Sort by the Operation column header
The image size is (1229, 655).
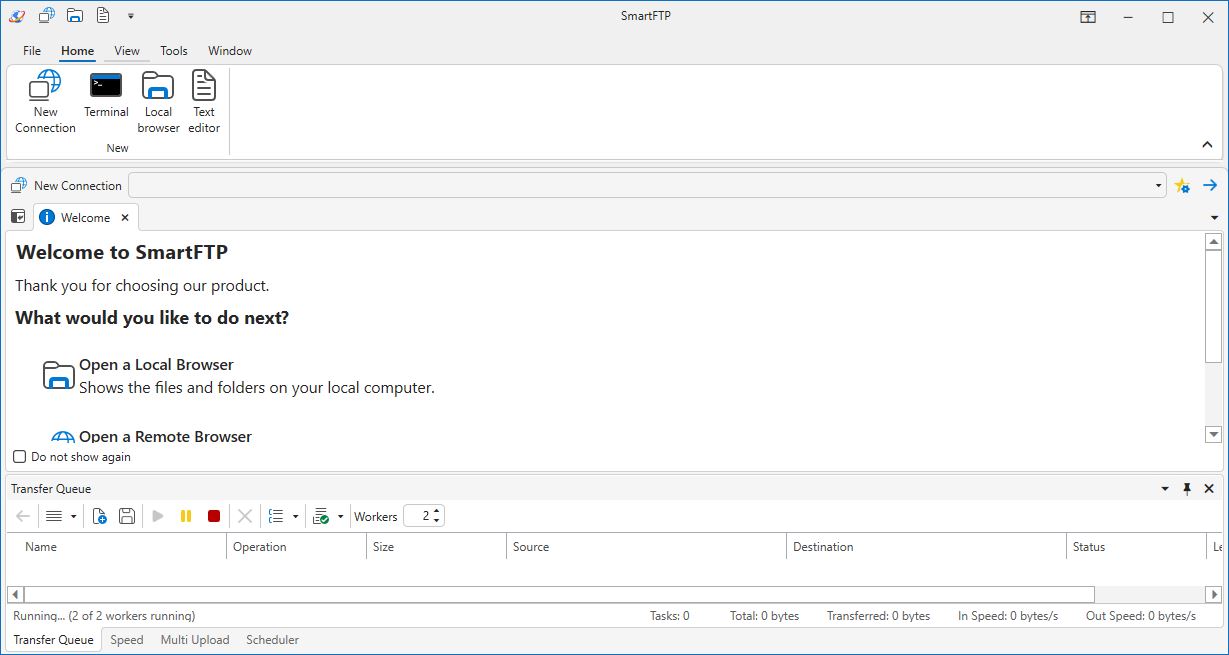[297, 547]
